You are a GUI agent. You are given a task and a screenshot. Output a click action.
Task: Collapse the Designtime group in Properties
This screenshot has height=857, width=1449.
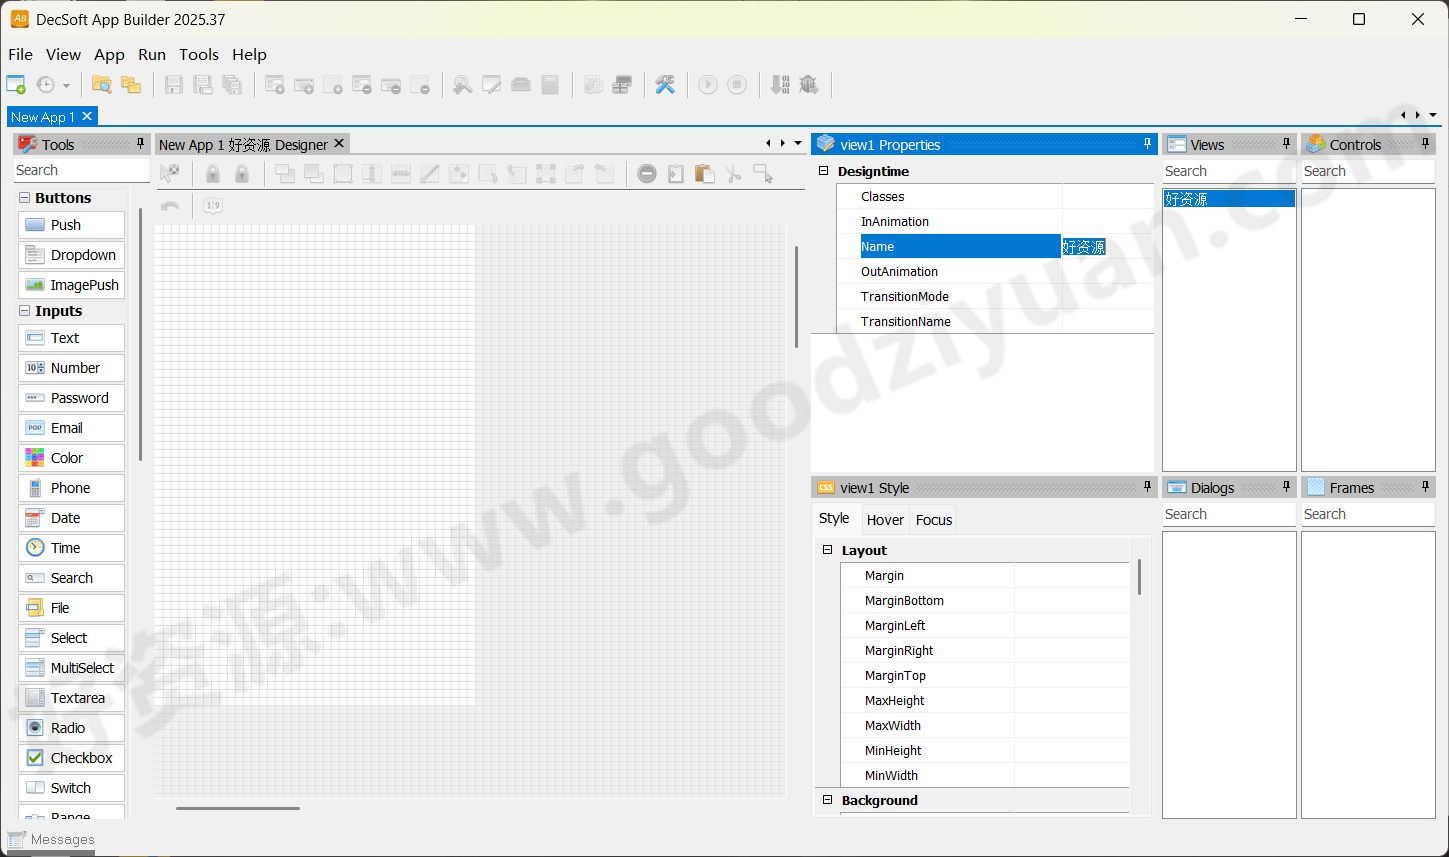click(x=822, y=171)
